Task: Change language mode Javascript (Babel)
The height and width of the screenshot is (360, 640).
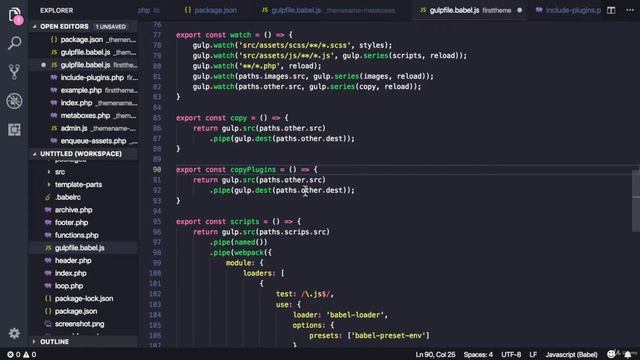Action: tap(571, 354)
